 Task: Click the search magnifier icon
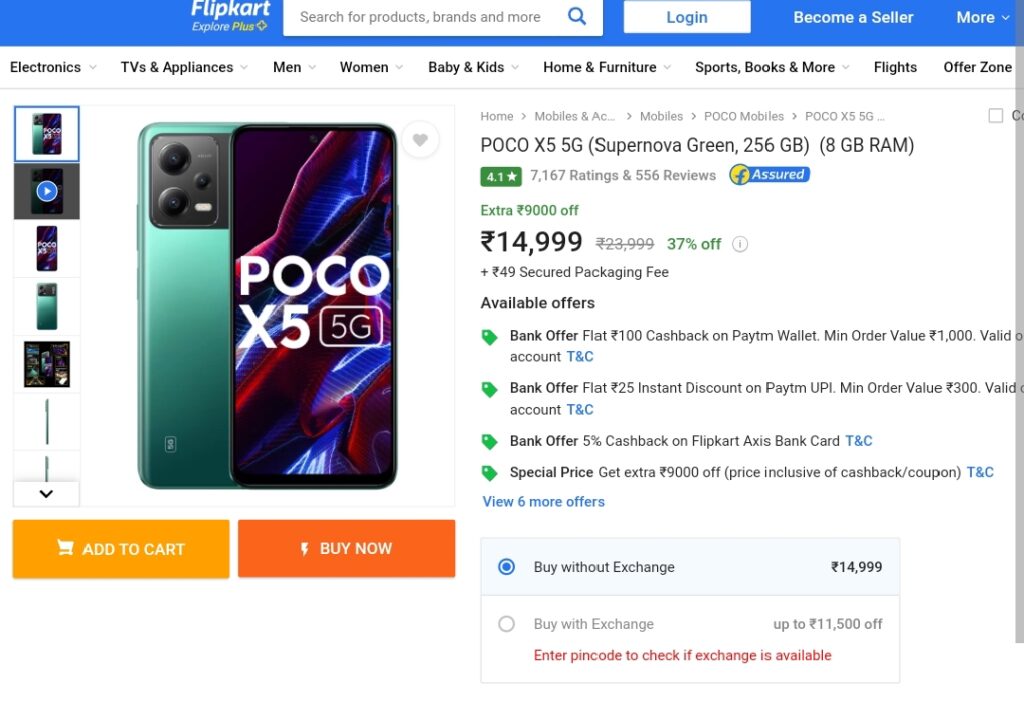[x=577, y=16]
